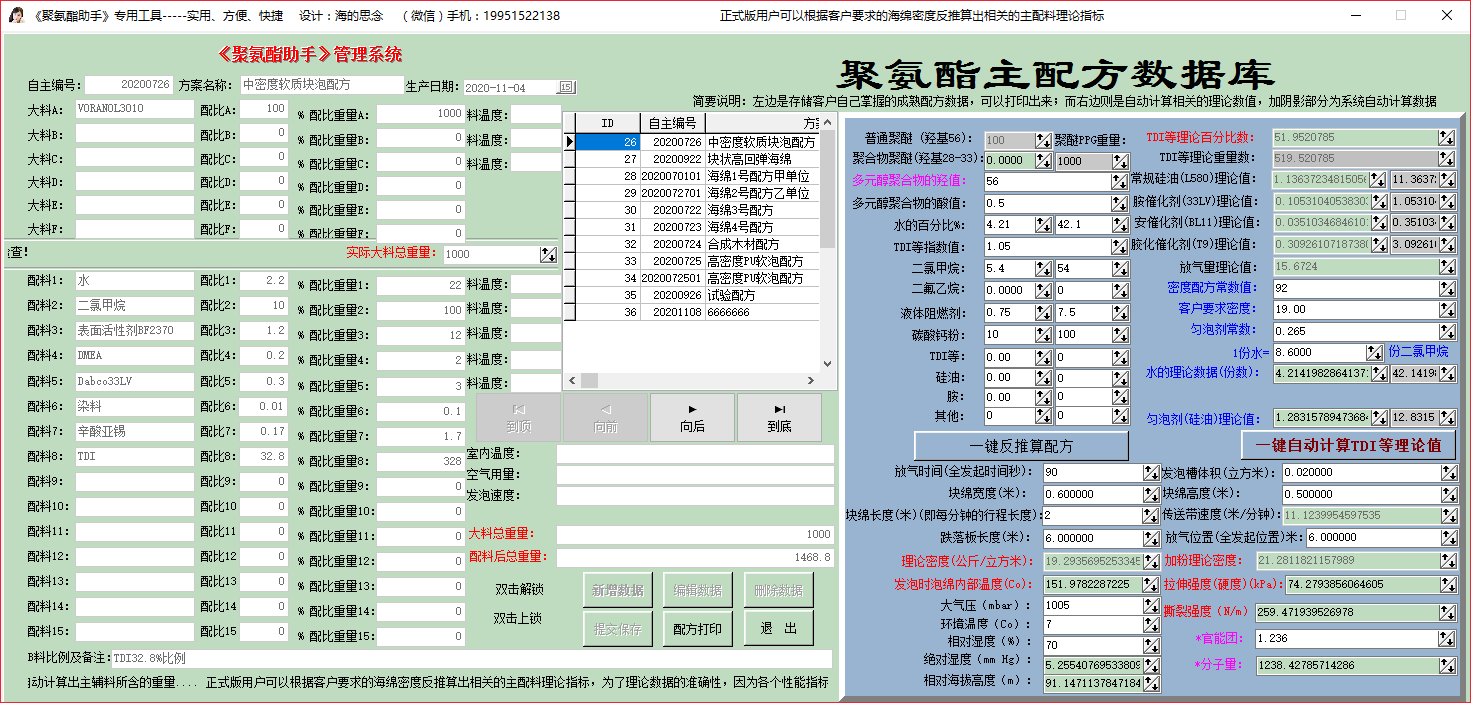Click stepper icon beside 大气压 value 1005

tap(1151, 605)
